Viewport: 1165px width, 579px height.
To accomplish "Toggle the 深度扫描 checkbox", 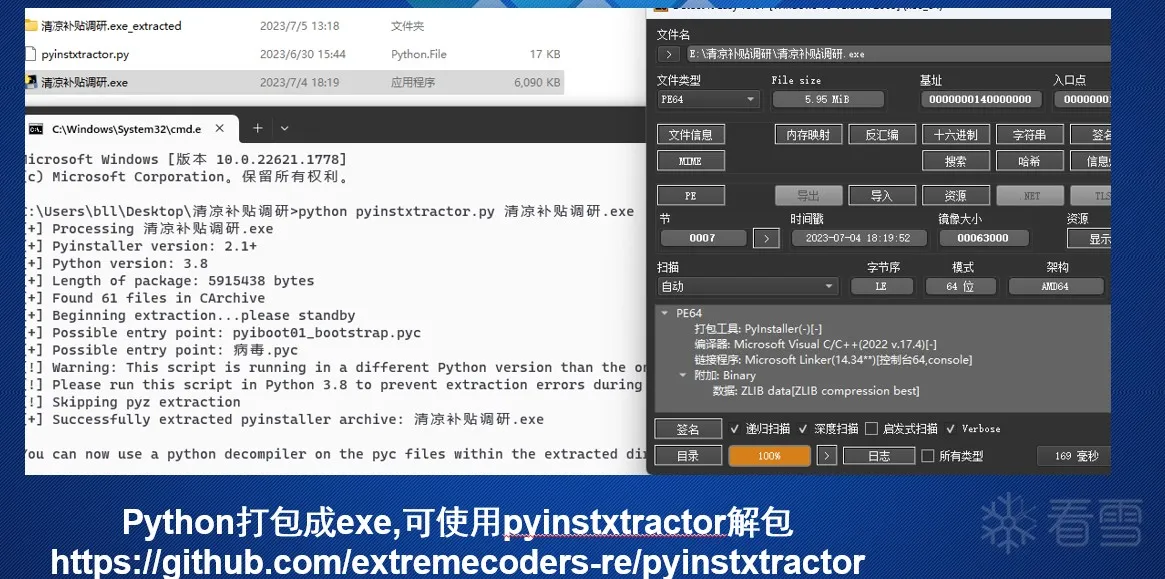I will (x=802, y=429).
